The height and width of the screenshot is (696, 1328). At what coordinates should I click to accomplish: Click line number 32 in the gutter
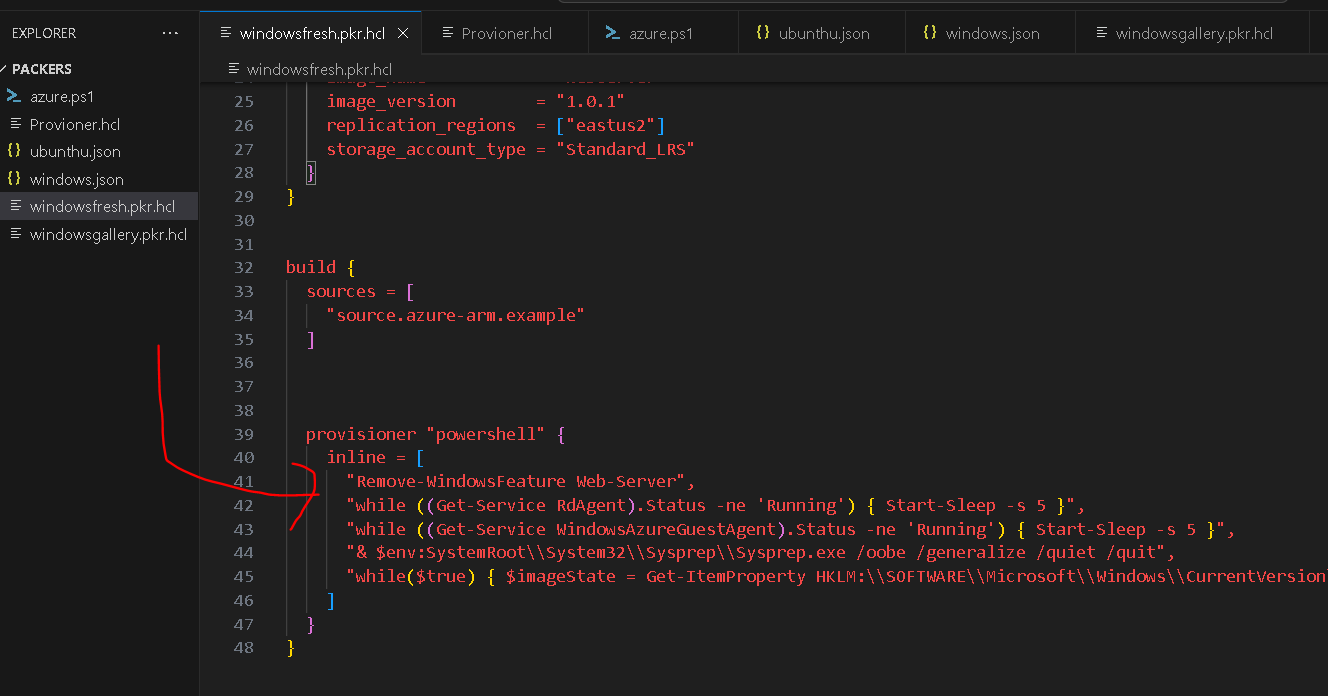click(x=244, y=268)
